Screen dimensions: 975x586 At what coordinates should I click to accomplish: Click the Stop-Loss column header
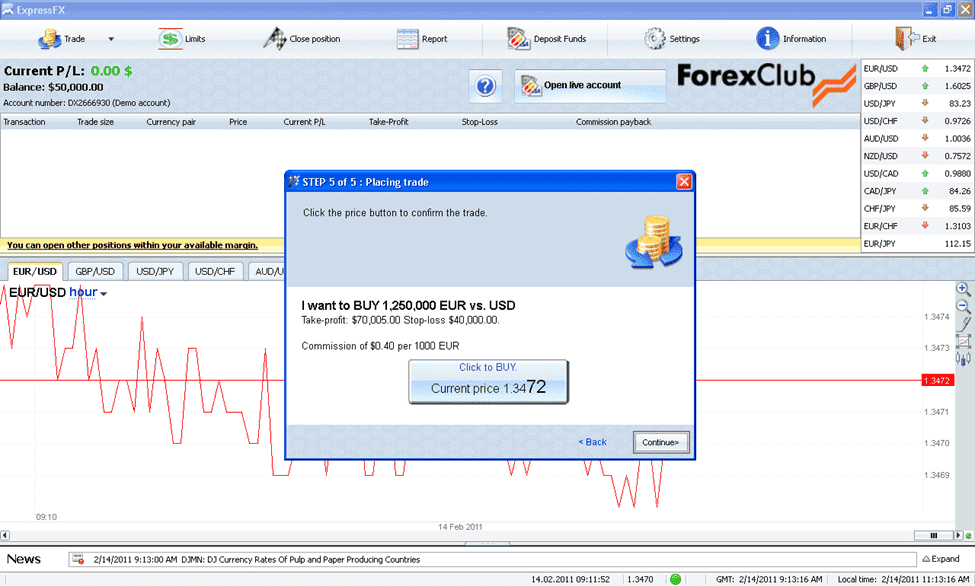tap(479, 122)
